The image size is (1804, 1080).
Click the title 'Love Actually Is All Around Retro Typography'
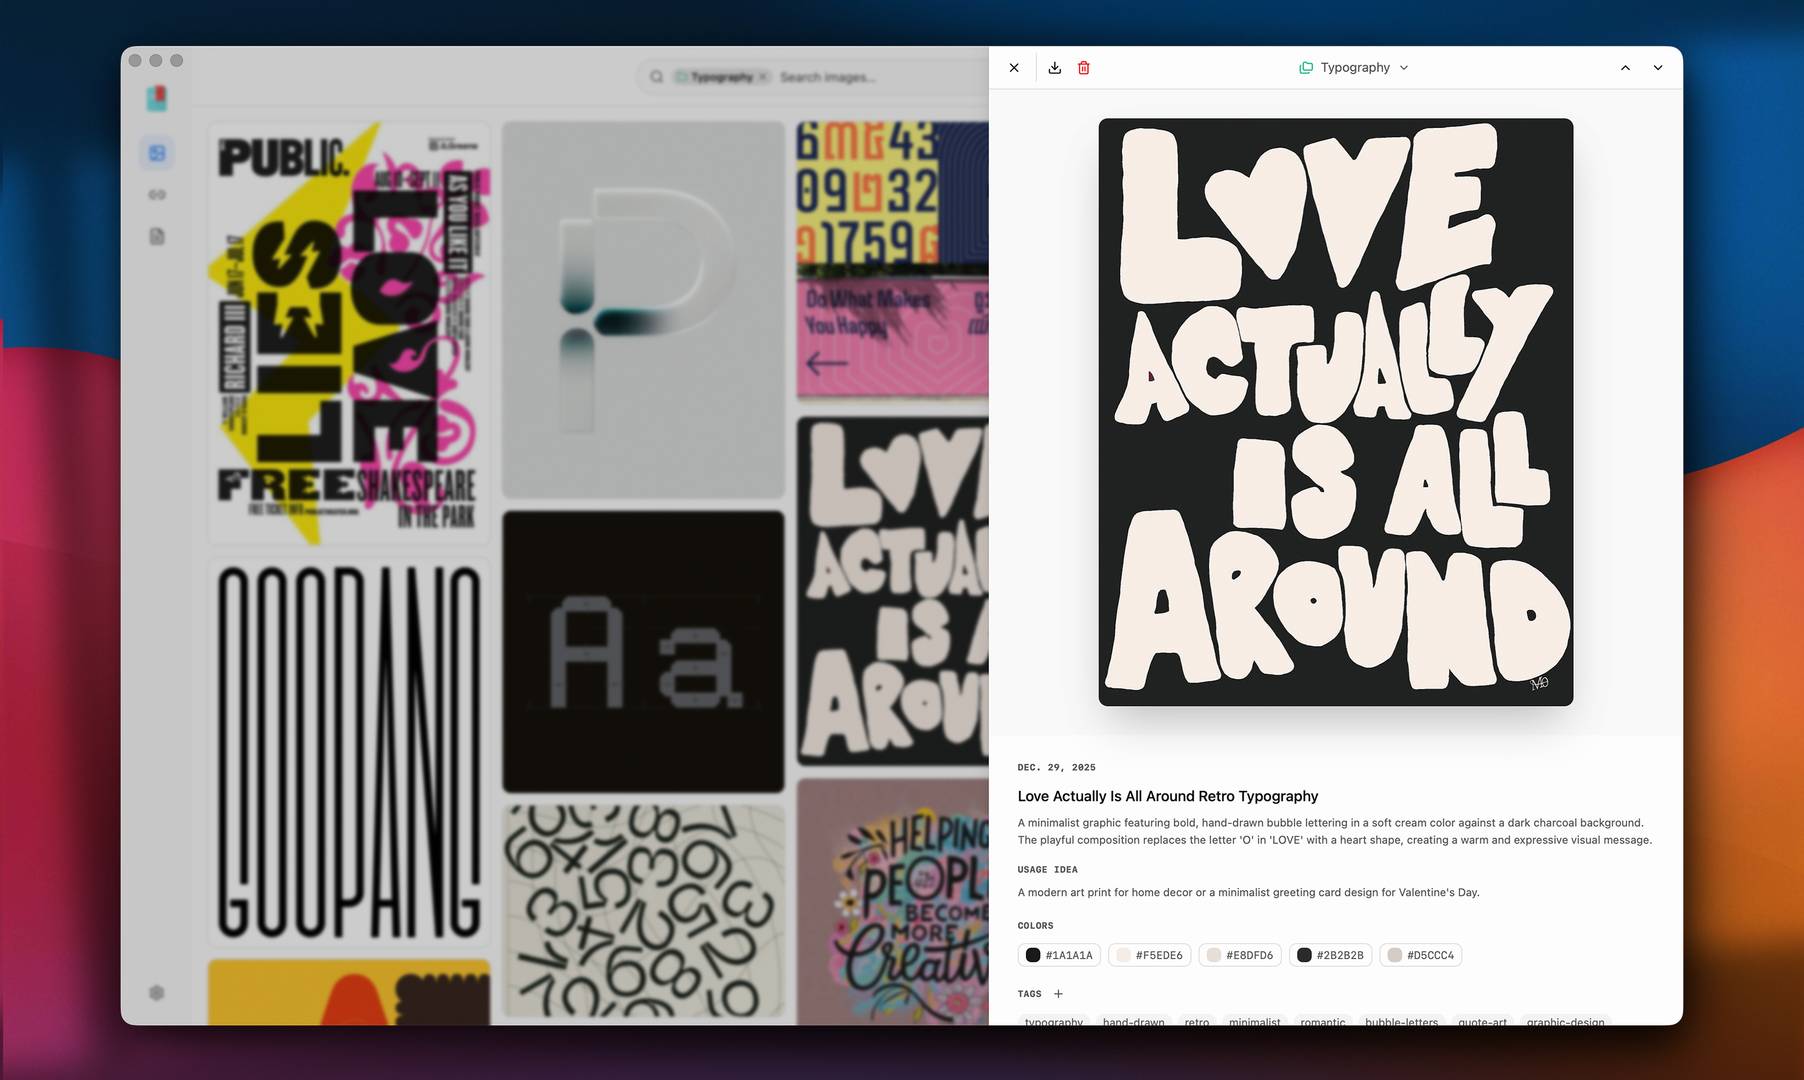point(1167,796)
